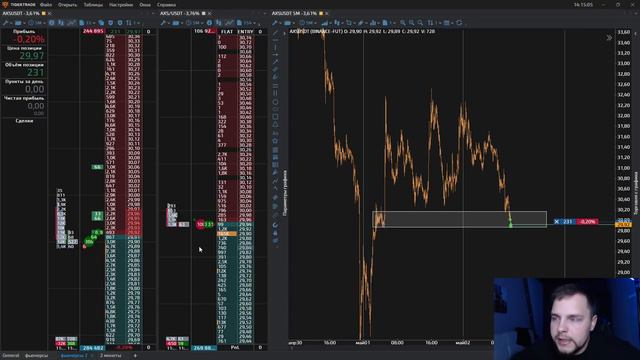The width and height of the screenshot is (640, 360).
Task: Select the star drawing tool
Action: pos(275,141)
